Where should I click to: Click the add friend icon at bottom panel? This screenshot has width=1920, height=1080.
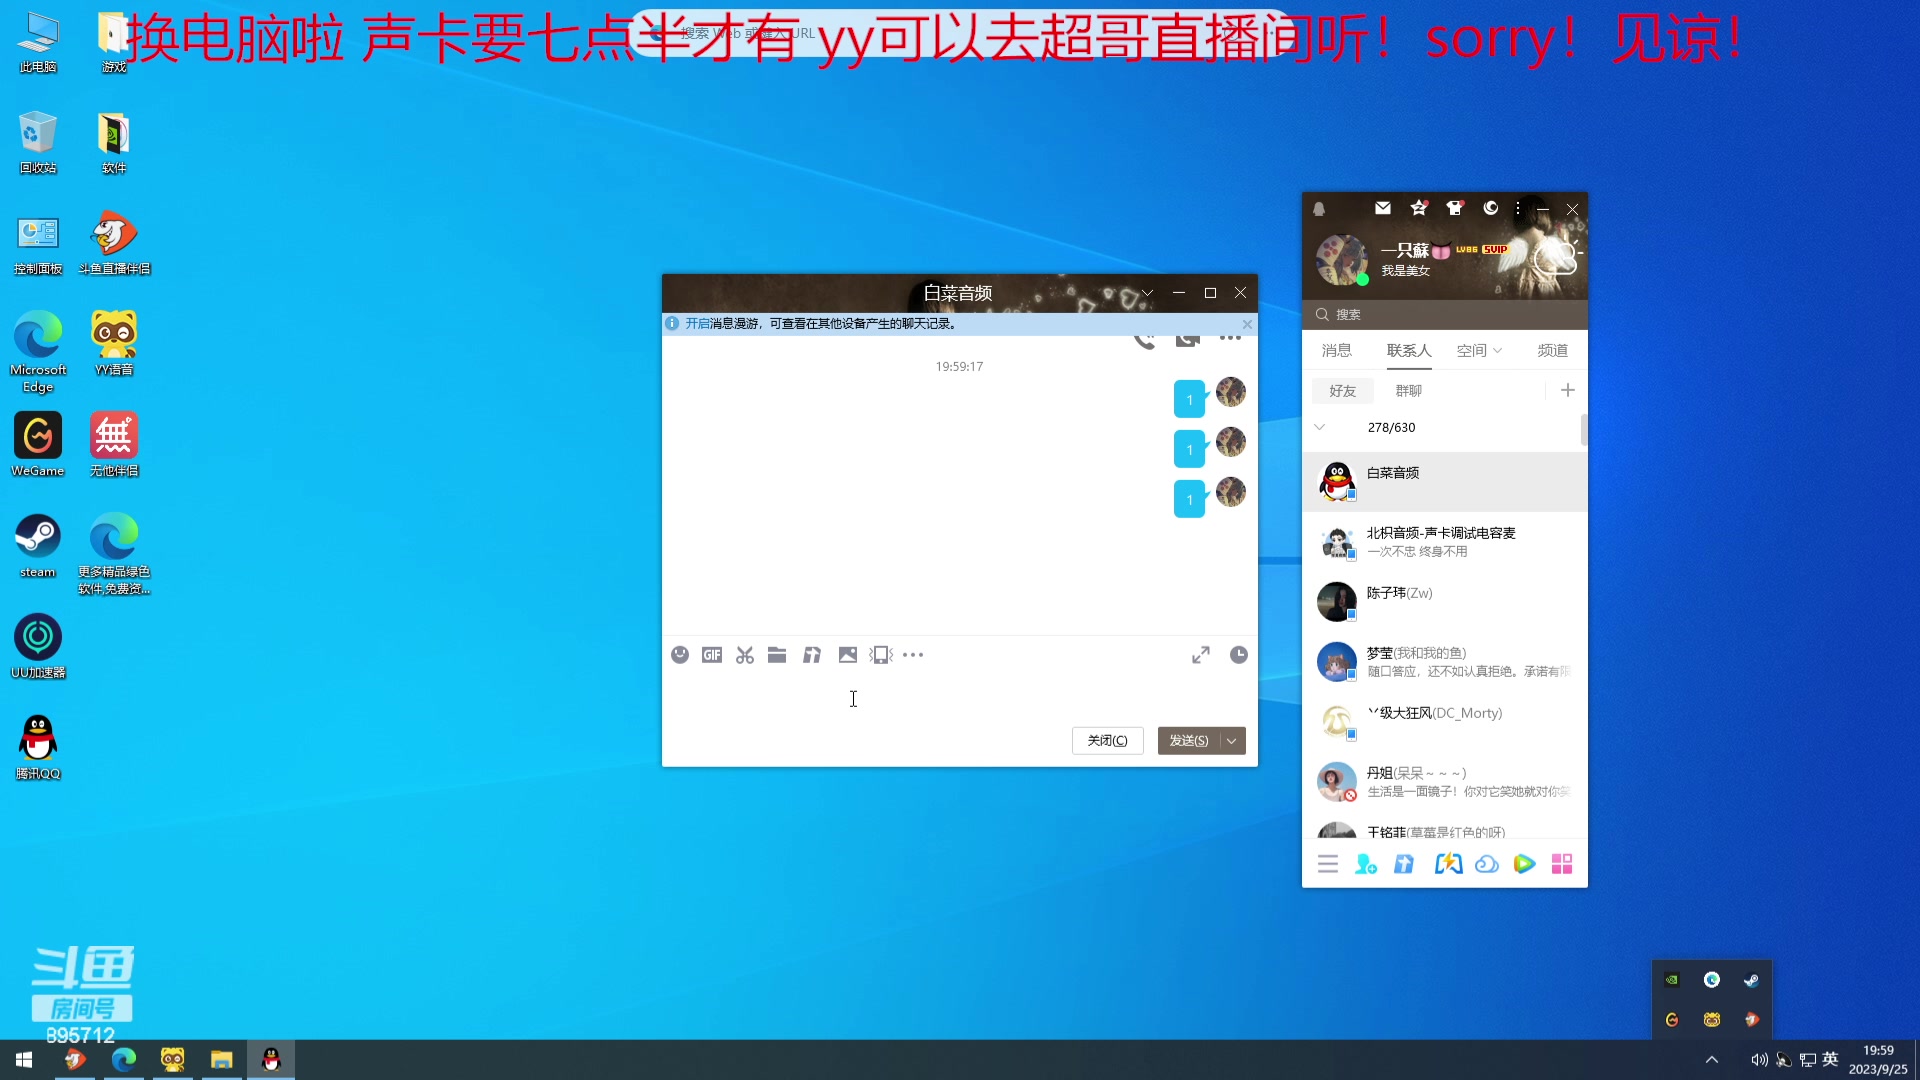1366,863
